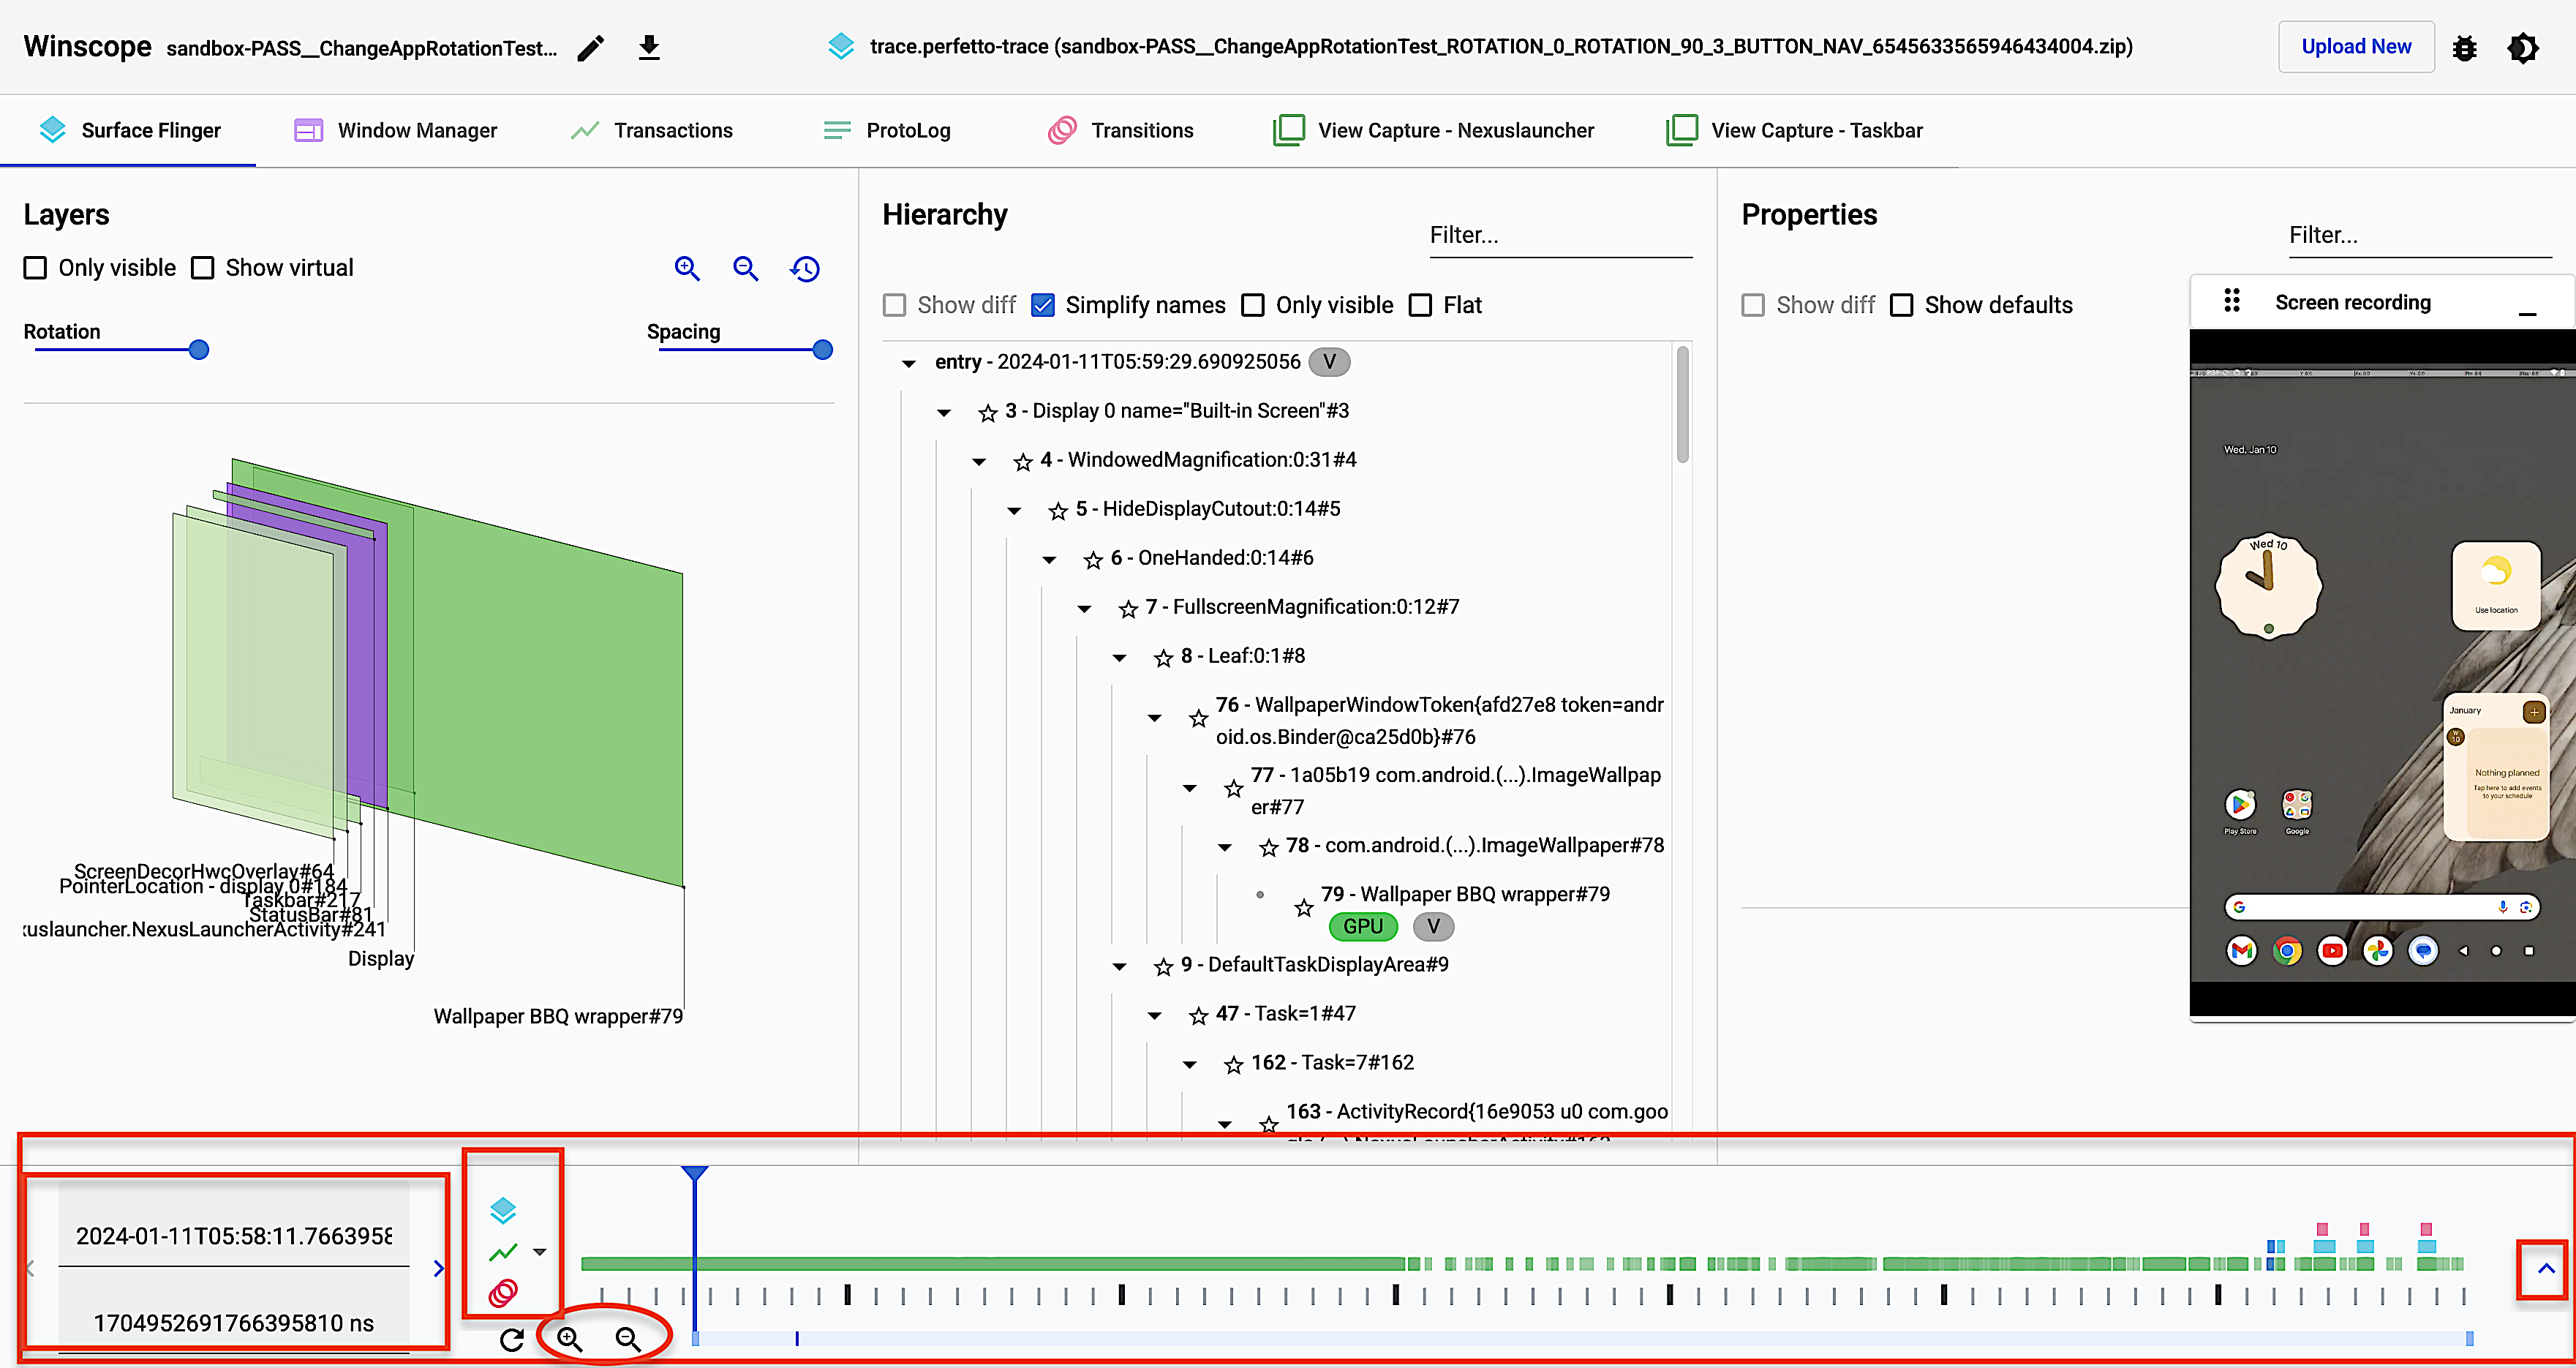Enable Show defaults in Properties panel
2576x1368 pixels.
pyautogui.click(x=1902, y=305)
